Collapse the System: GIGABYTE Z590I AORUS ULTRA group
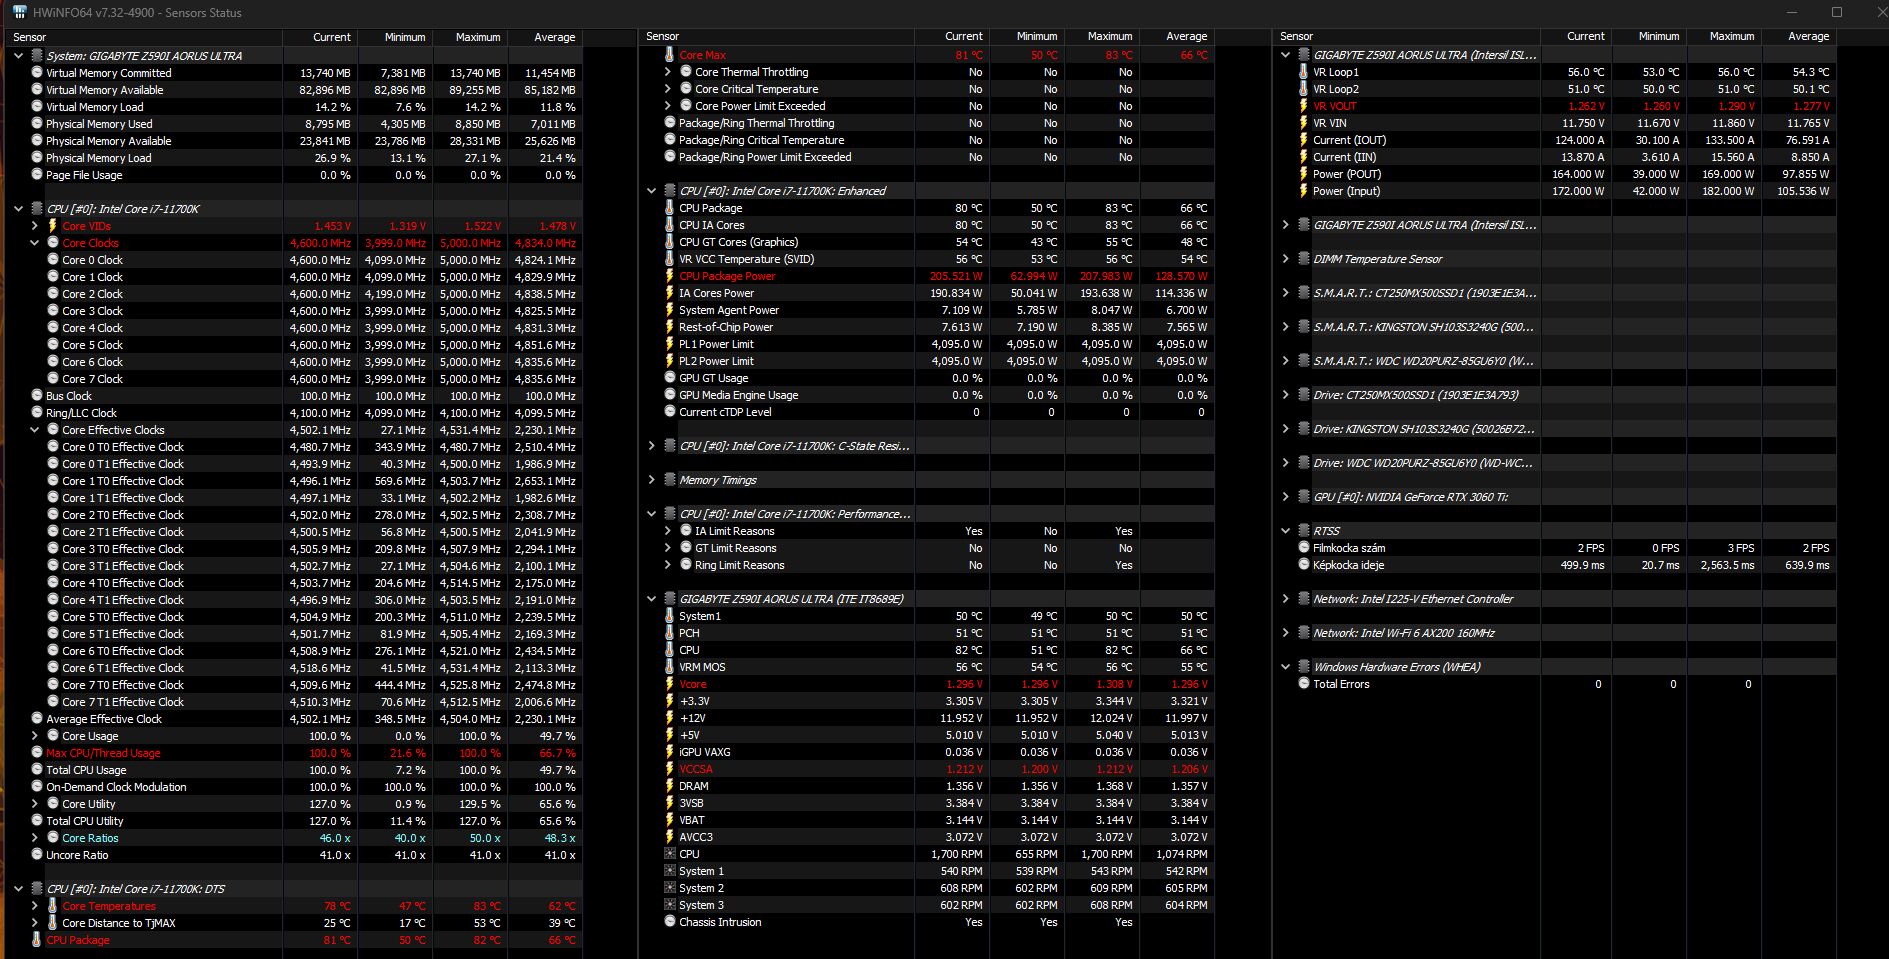The height and width of the screenshot is (959, 1889). click(18, 56)
